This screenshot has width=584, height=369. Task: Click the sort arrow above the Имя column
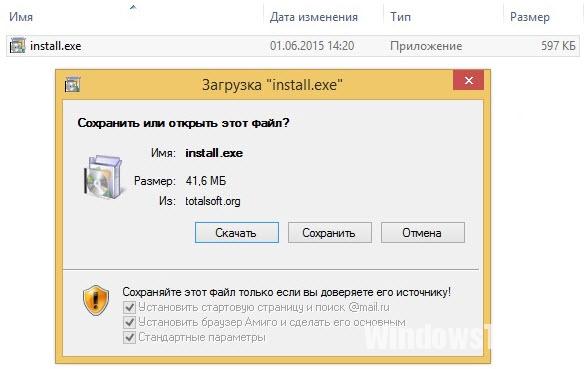click(x=133, y=7)
